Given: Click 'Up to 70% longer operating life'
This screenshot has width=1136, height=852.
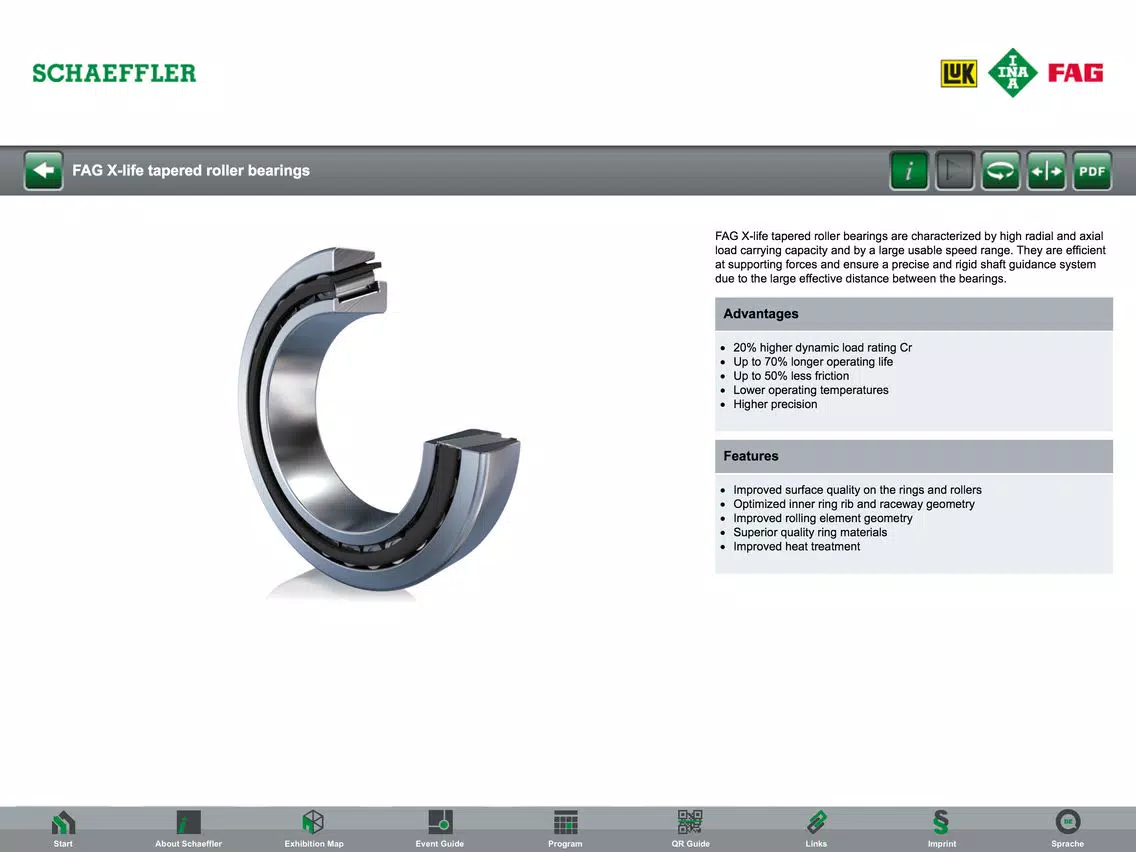Looking at the screenshot, I should [x=813, y=362].
